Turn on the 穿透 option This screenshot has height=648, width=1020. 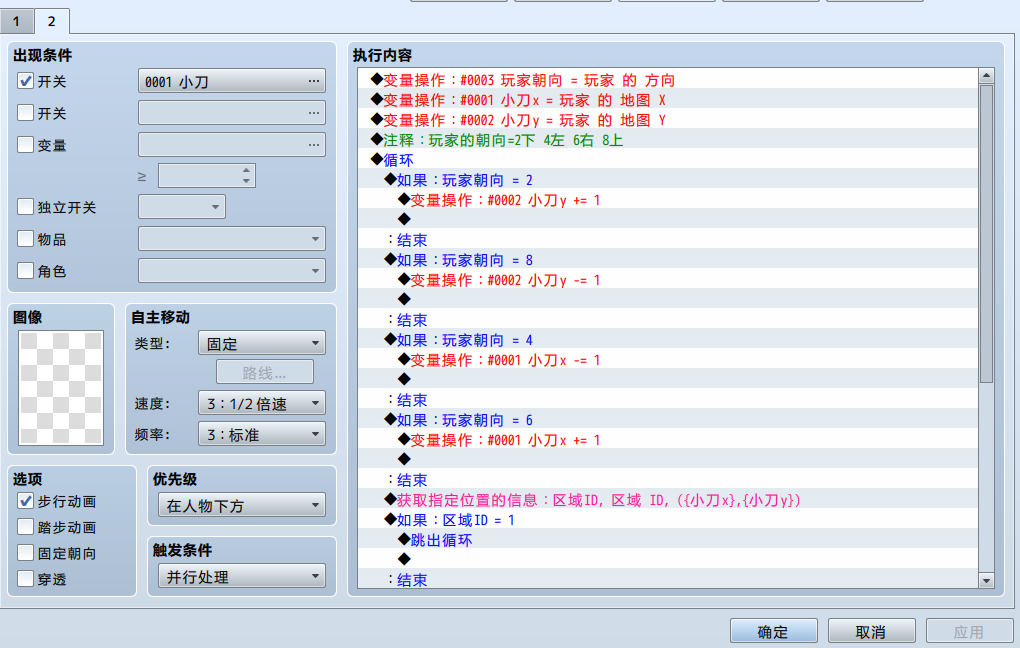click(25, 578)
